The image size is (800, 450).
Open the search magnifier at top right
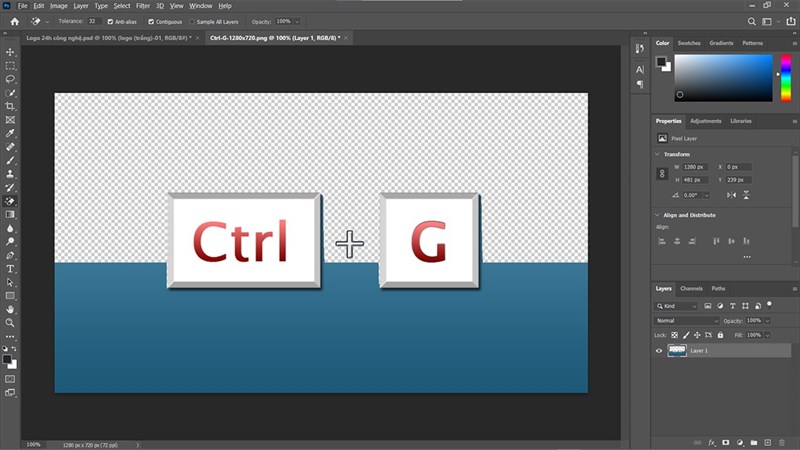(752, 21)
